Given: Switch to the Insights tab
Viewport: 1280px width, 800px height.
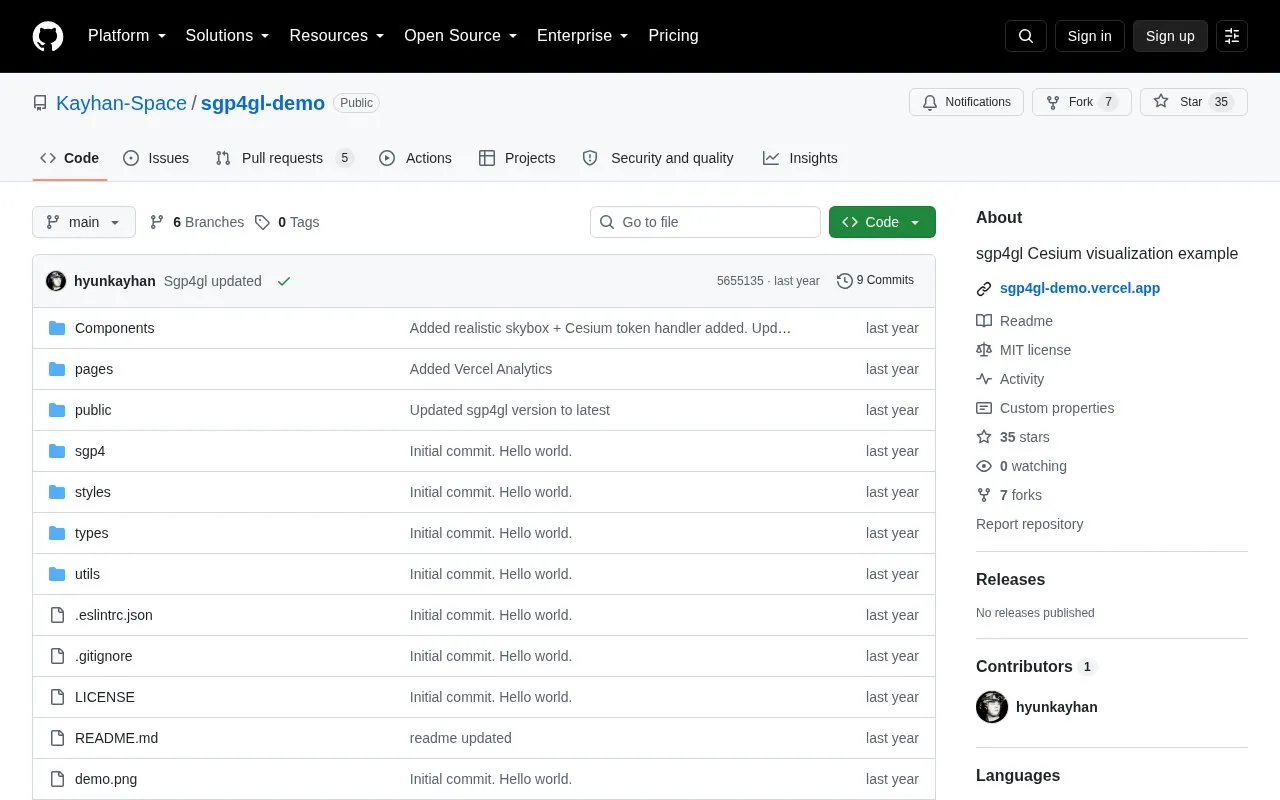Looking at the screenshot, I should (x=800, y=158).
